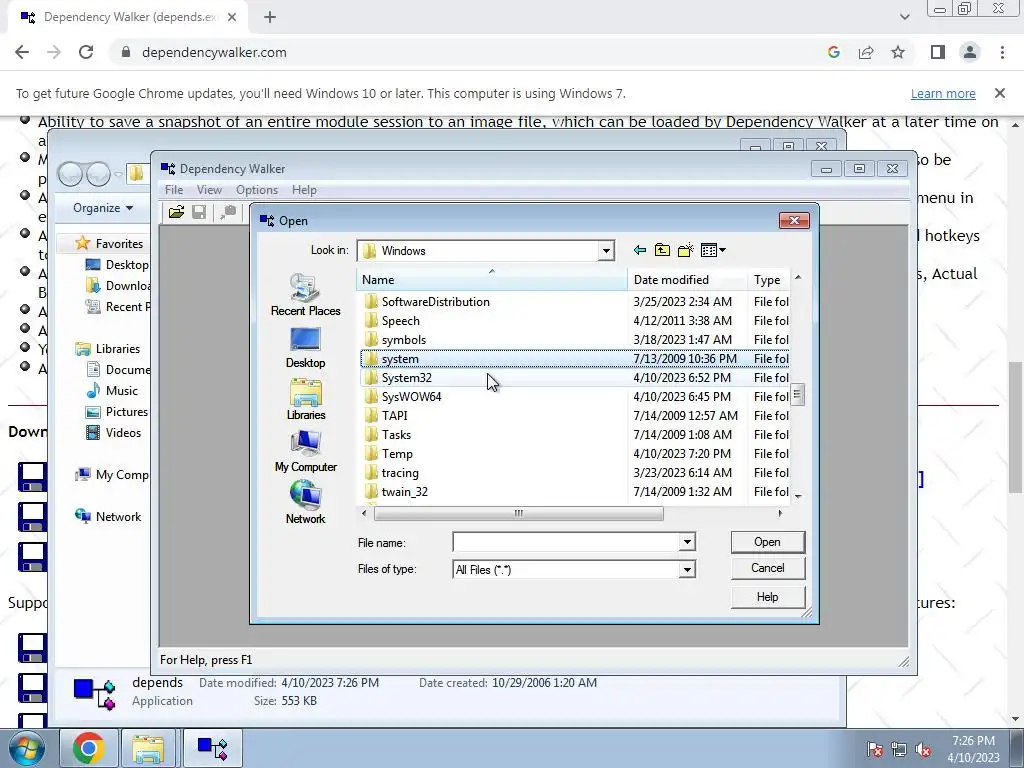The height and width of the screenshot is (768, 1024).
Task: Expand the Files of type dropdown
Action: [x=687, y=570]
